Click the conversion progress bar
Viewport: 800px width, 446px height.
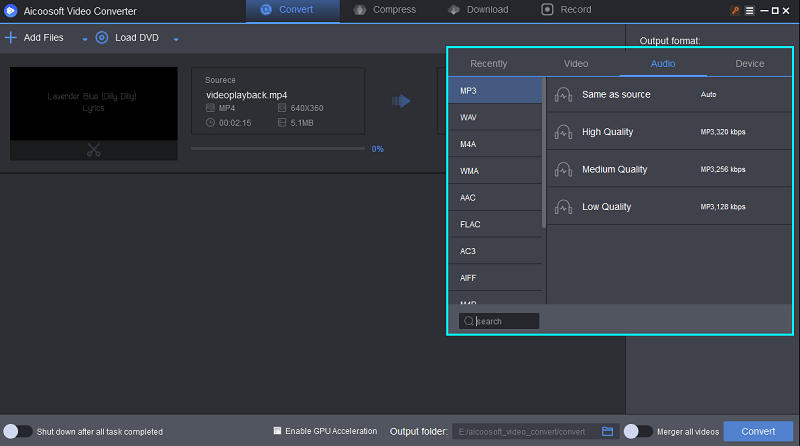(x=278, y=148)
